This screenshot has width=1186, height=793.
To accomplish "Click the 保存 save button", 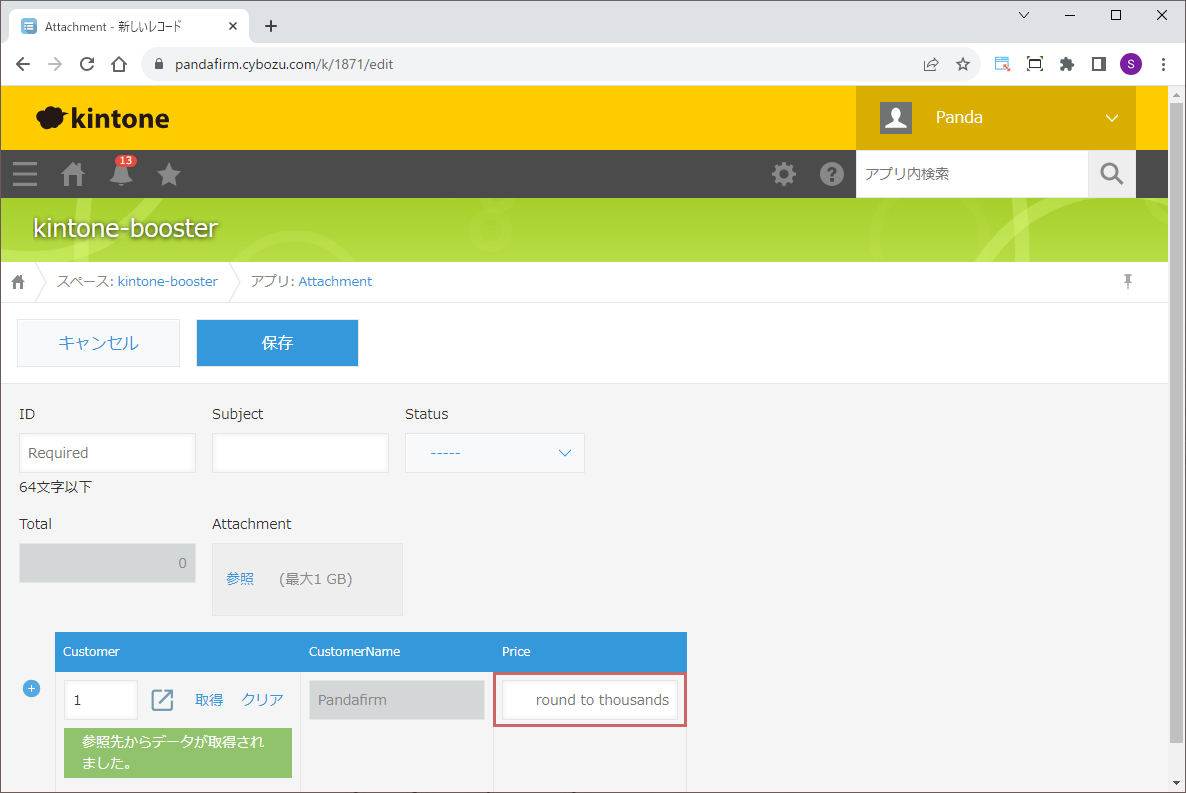I will coord(277,343).
